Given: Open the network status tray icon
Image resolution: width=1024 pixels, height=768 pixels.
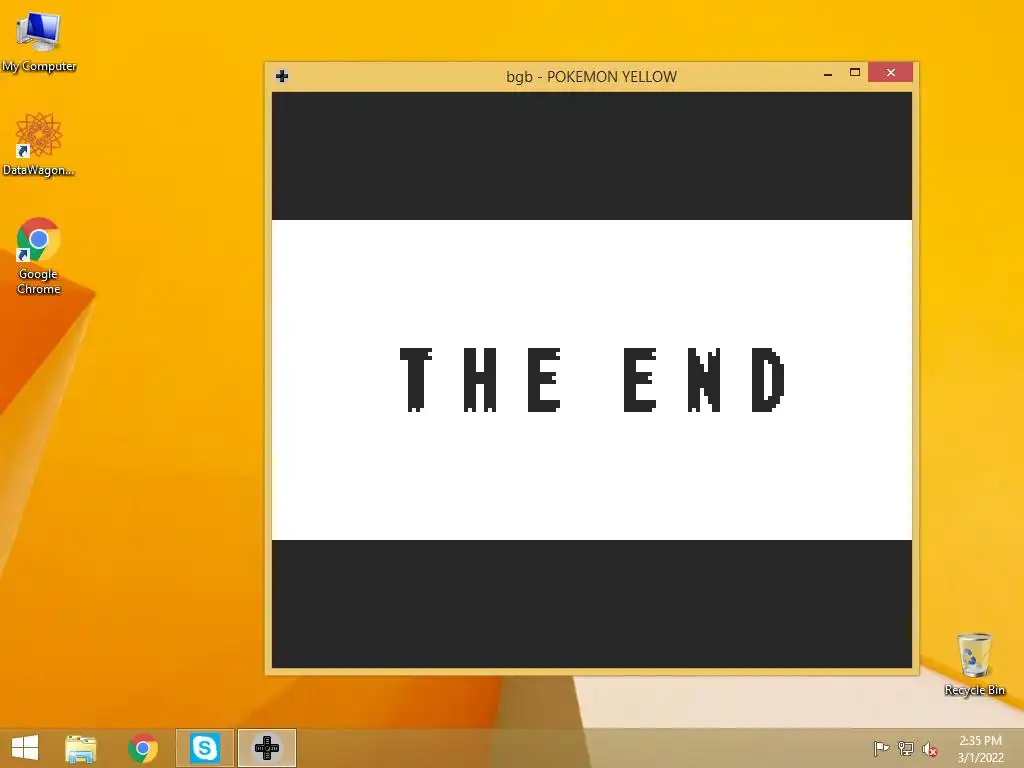Looking at the screenshot, I should click(906, 748).
